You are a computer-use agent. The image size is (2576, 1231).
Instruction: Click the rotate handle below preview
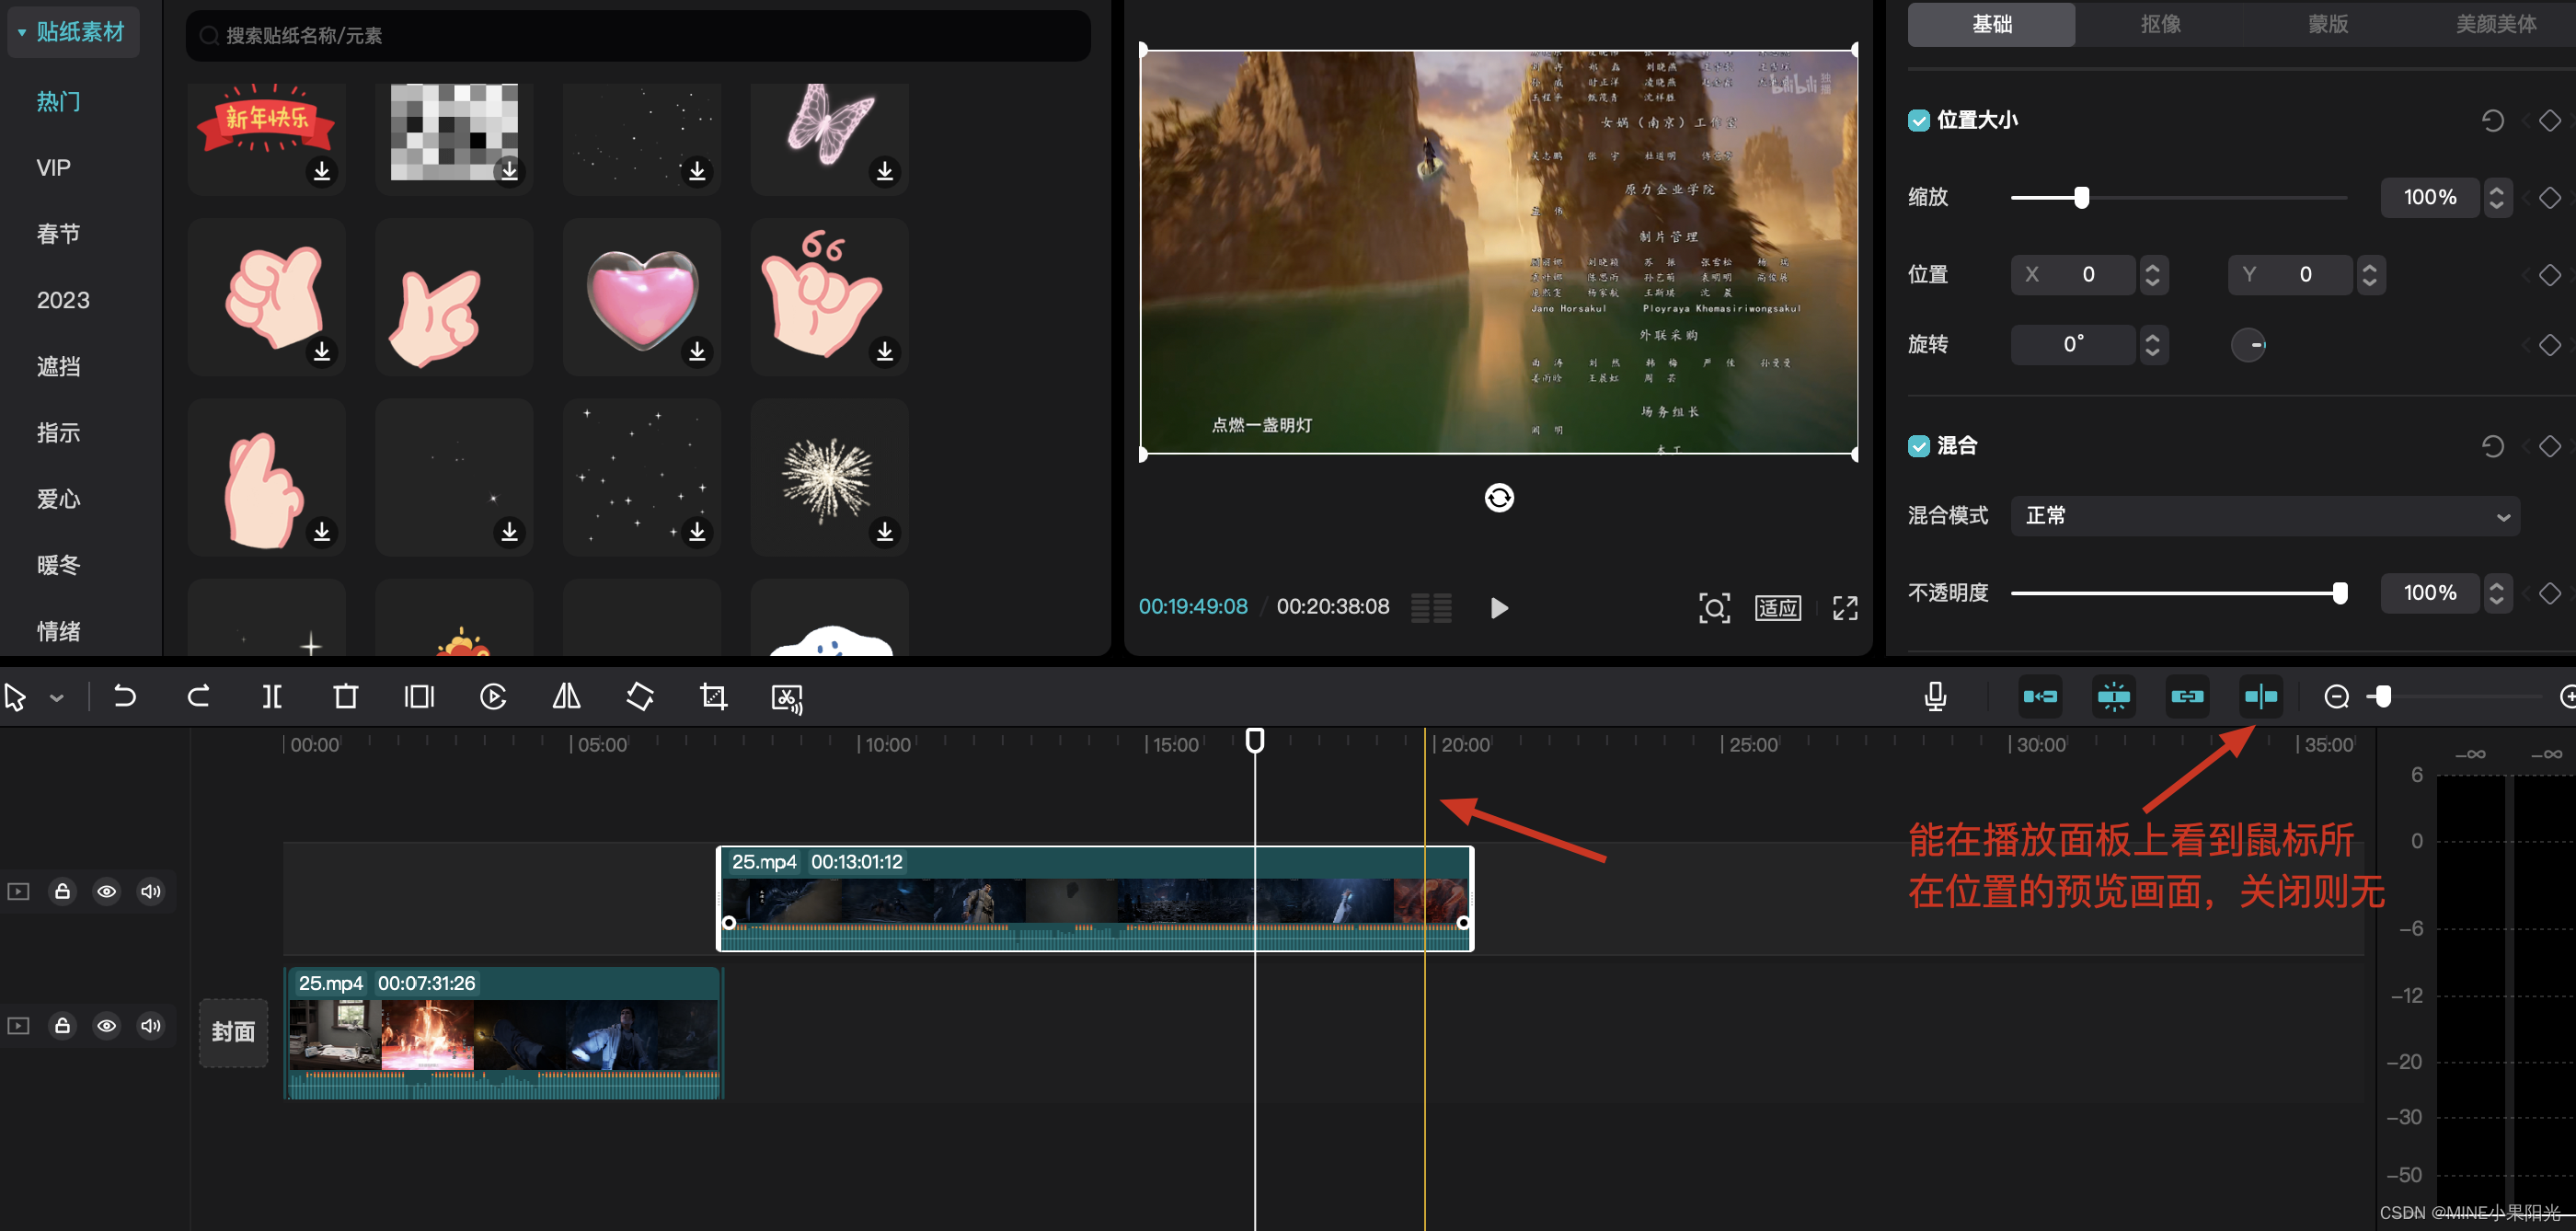pyautogui.click(x=1499, y=497)
